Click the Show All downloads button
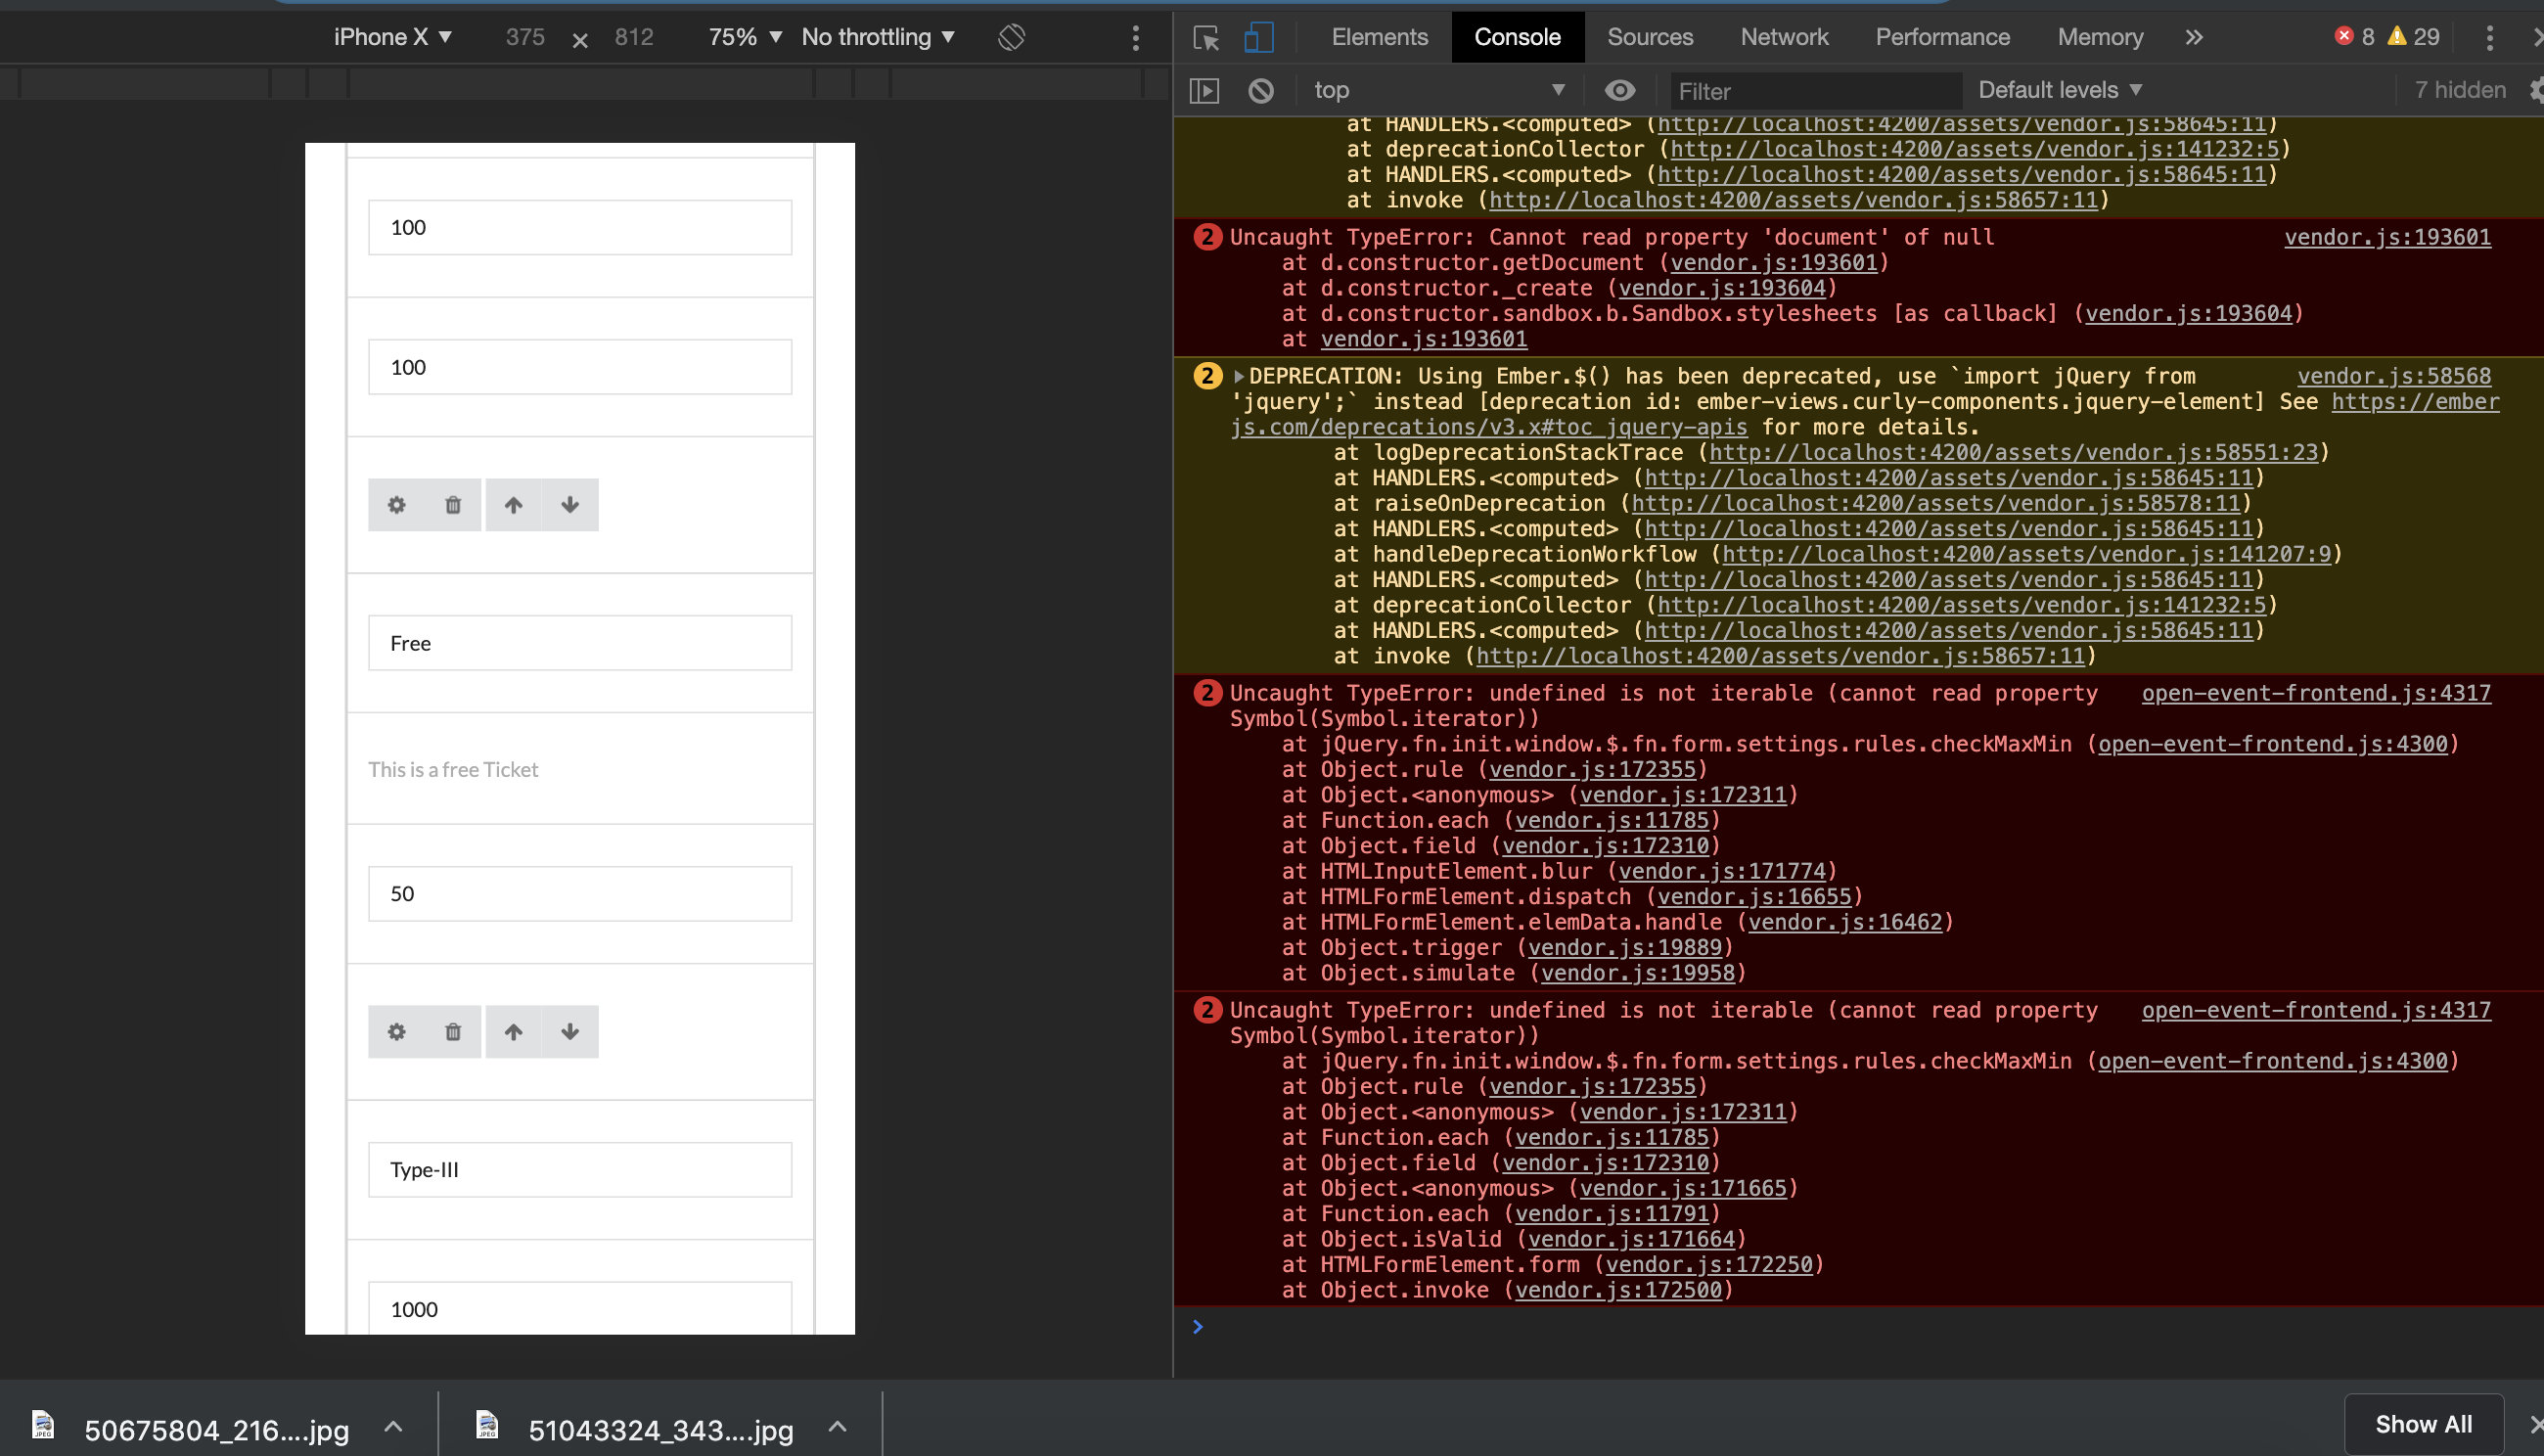 (x=2422, y=1424)
